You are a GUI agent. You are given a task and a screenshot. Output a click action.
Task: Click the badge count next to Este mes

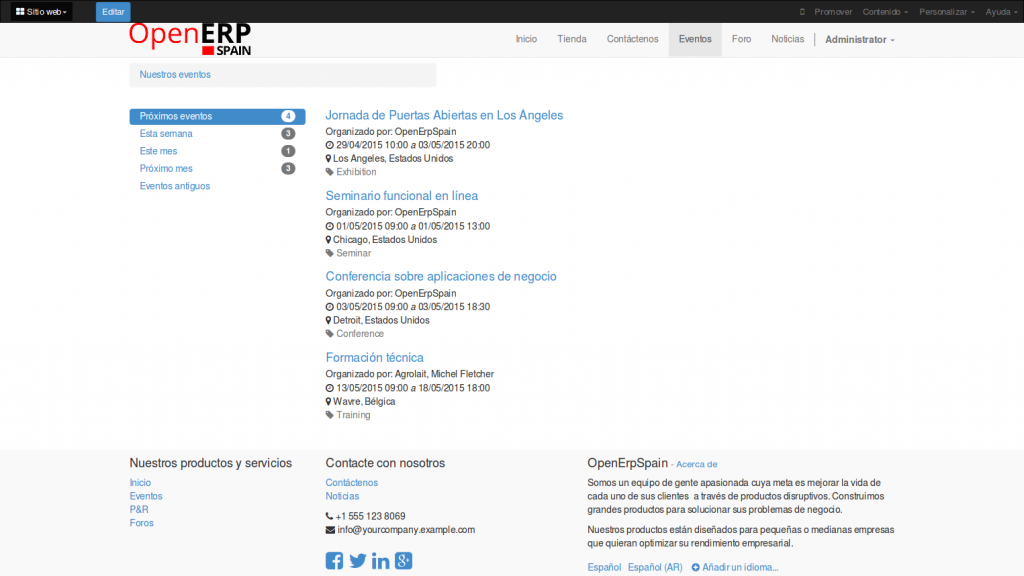(288, 151)
